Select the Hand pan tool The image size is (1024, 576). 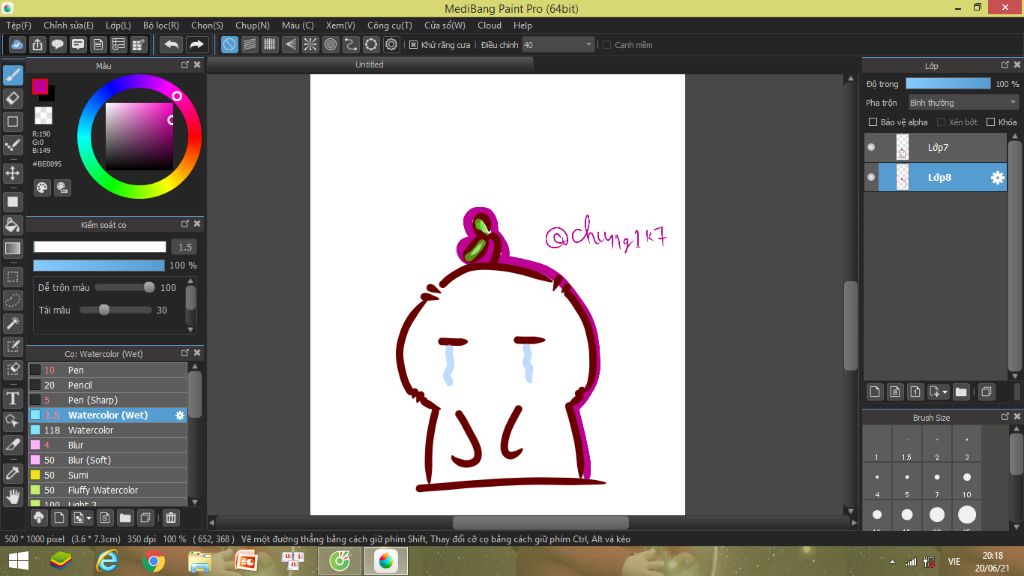point(12,497)
